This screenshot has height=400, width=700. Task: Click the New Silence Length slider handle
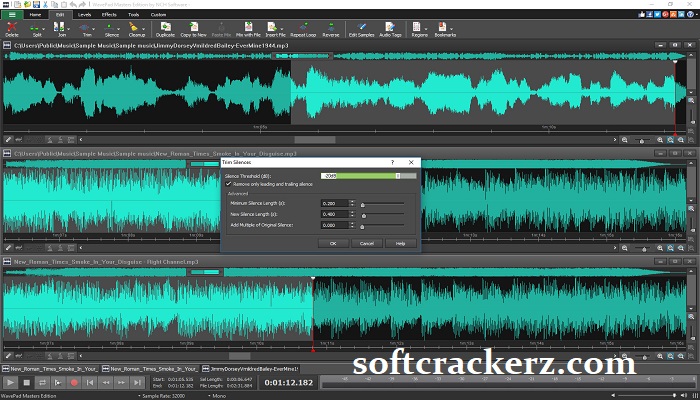point(363,216)
